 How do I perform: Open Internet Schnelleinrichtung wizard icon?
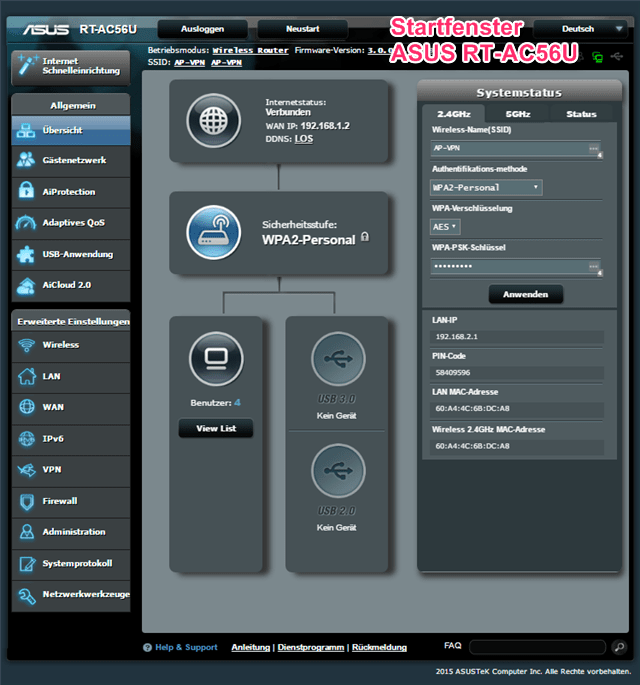27,66
